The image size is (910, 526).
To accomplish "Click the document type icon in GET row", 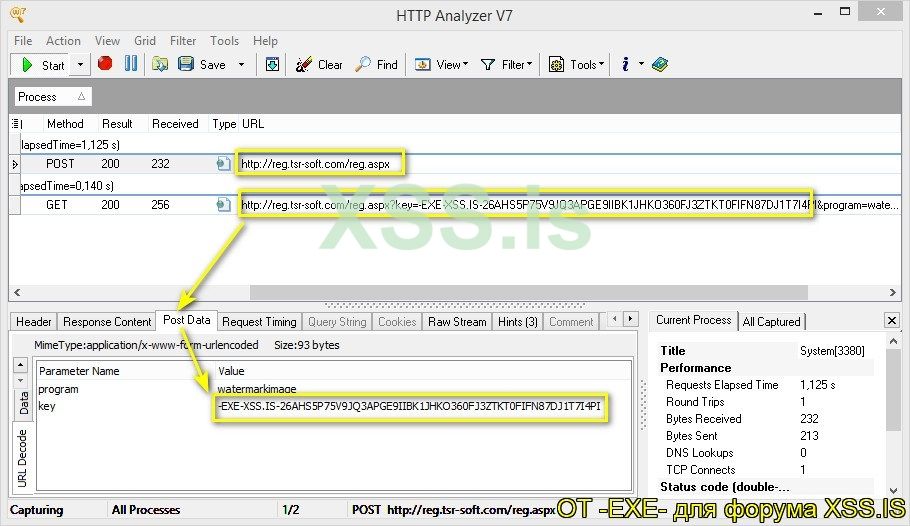I will point(223,204).
